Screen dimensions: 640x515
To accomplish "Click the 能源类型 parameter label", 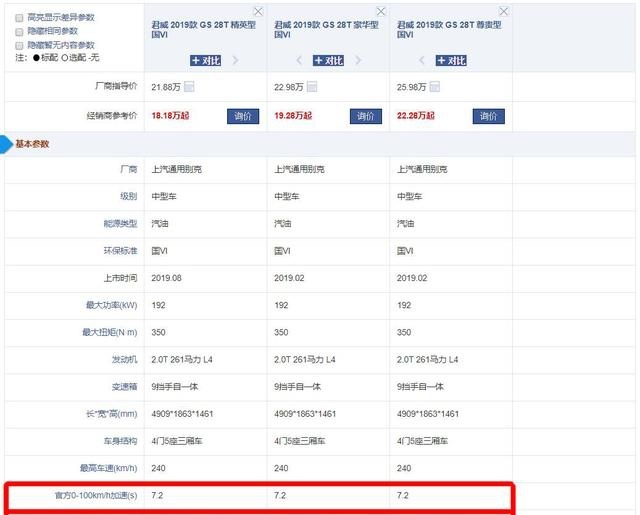I will pyautogui.click(x=120, y=224).
